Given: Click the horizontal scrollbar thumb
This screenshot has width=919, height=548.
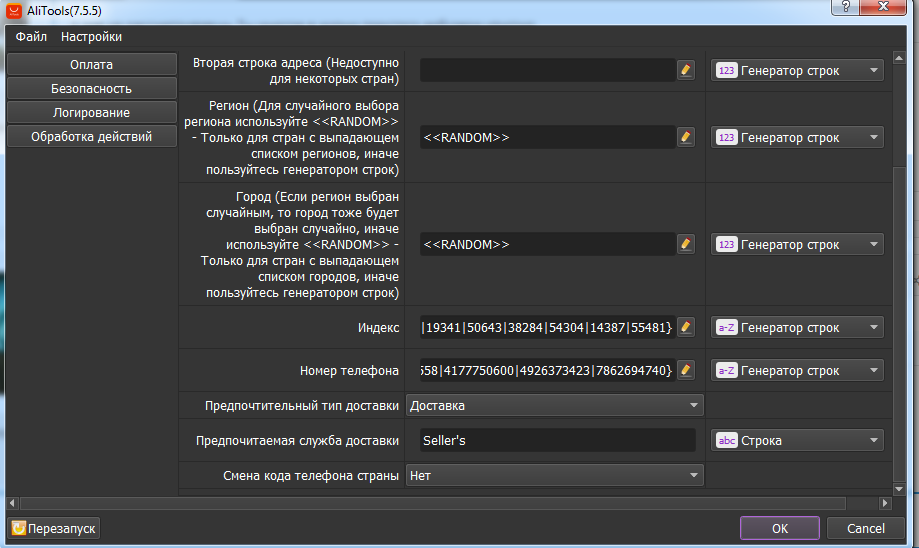Looking at the screenshot, I should (433, 503).
